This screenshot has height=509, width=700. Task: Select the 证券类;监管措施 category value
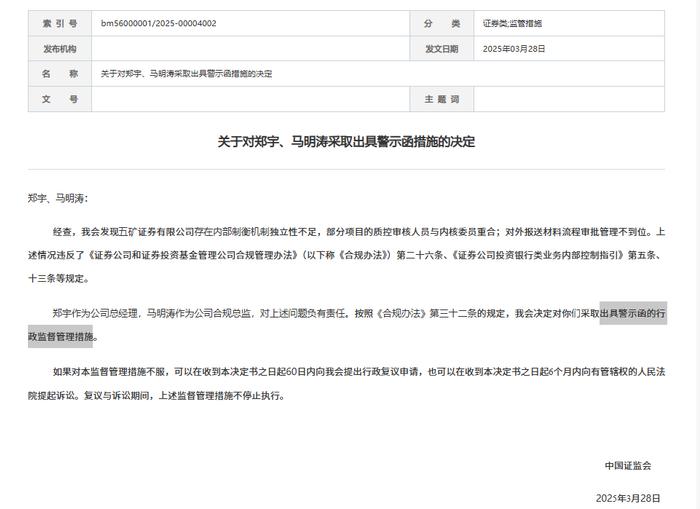coord(512,23)
